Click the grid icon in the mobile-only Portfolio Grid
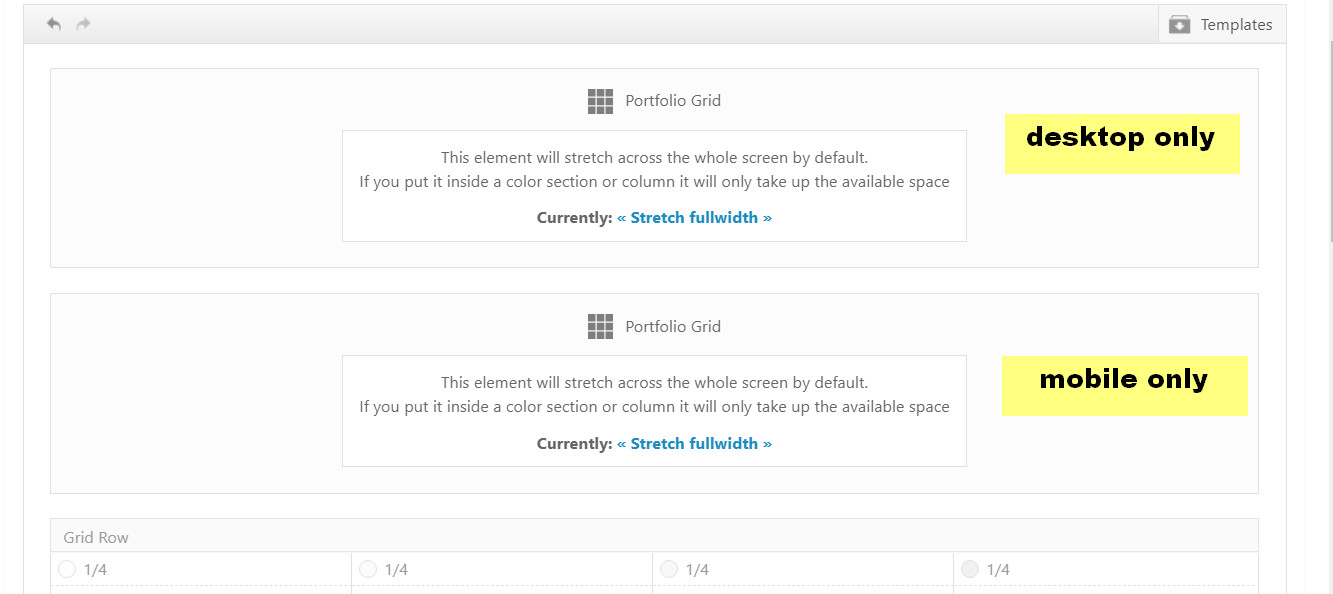Viewport: 1333px width, 594px height. coord(600,327)
